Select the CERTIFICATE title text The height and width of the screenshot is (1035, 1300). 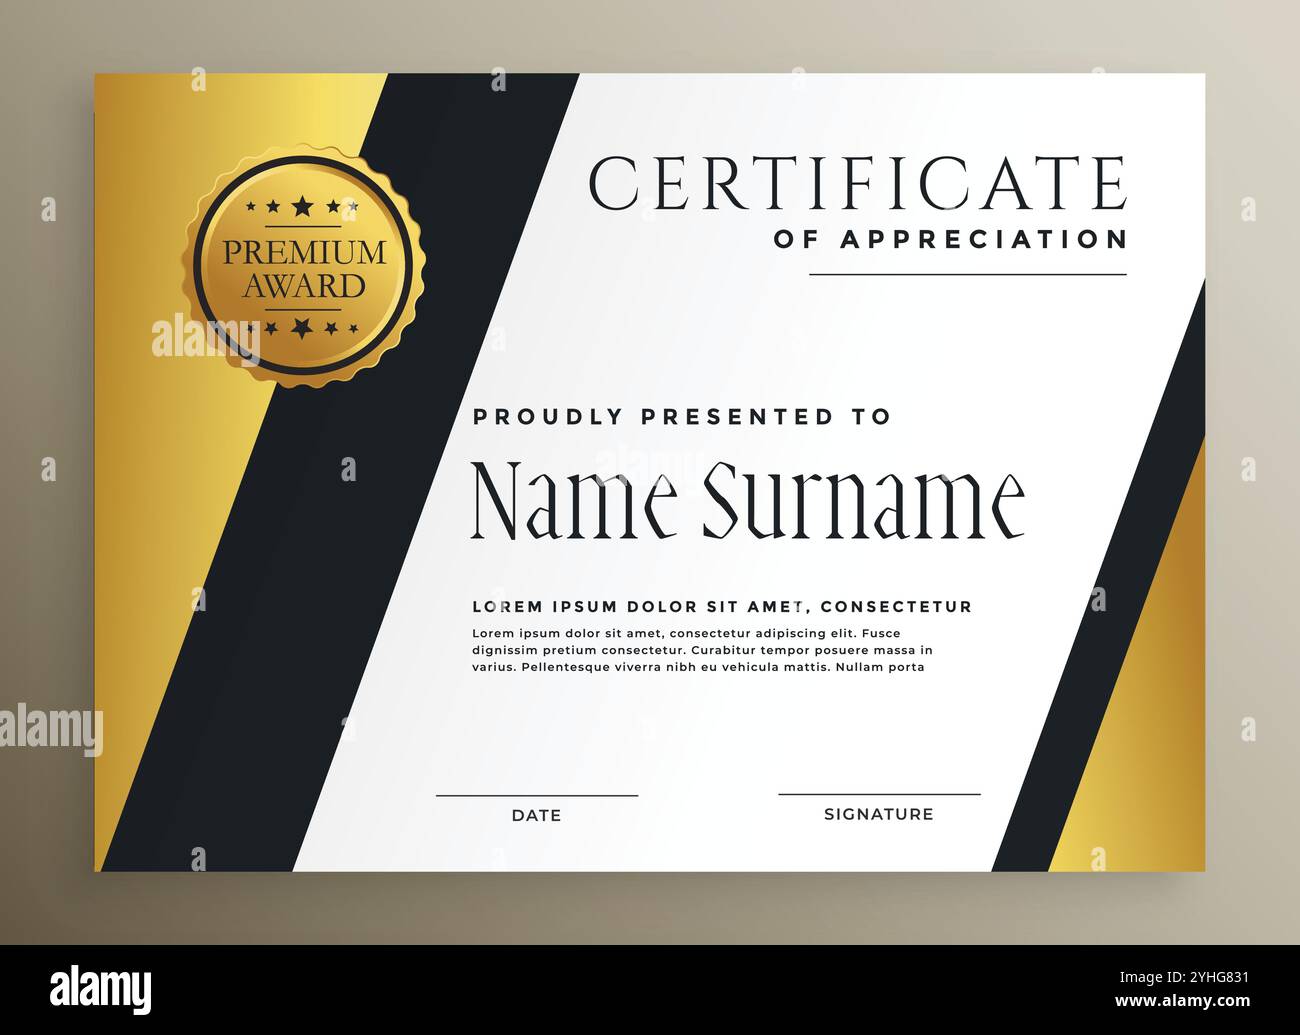(858, 183)
